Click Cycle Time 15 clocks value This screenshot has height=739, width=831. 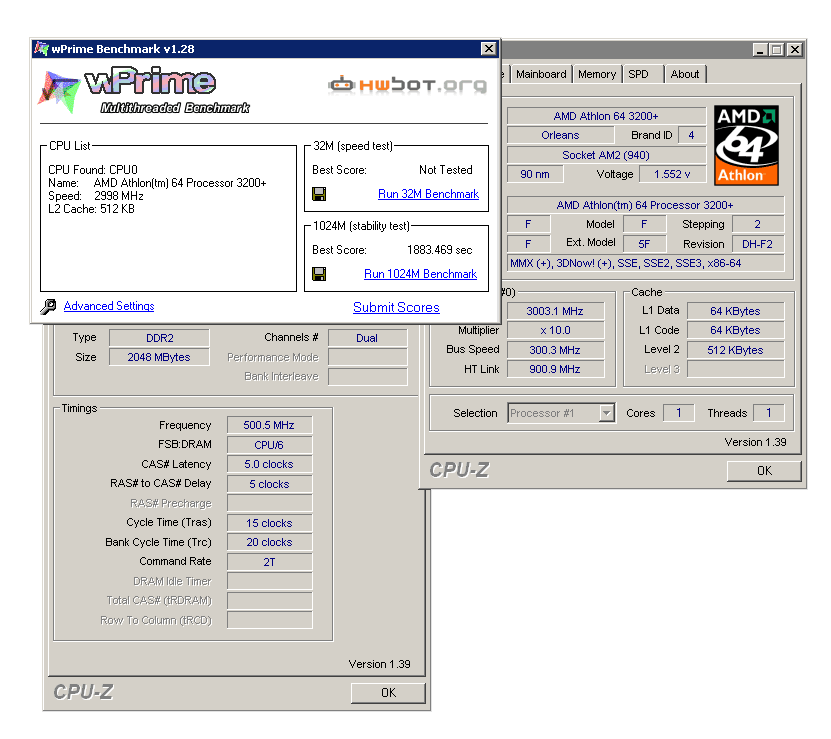point(269,523)
